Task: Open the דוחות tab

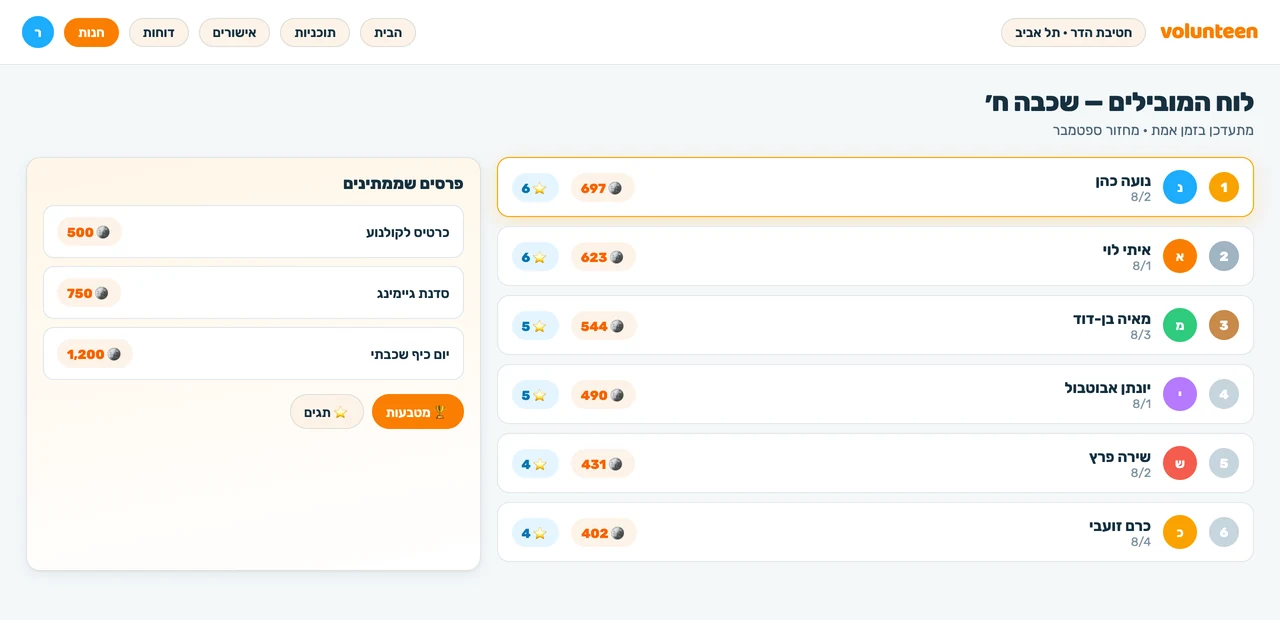Action: [159, 32]
